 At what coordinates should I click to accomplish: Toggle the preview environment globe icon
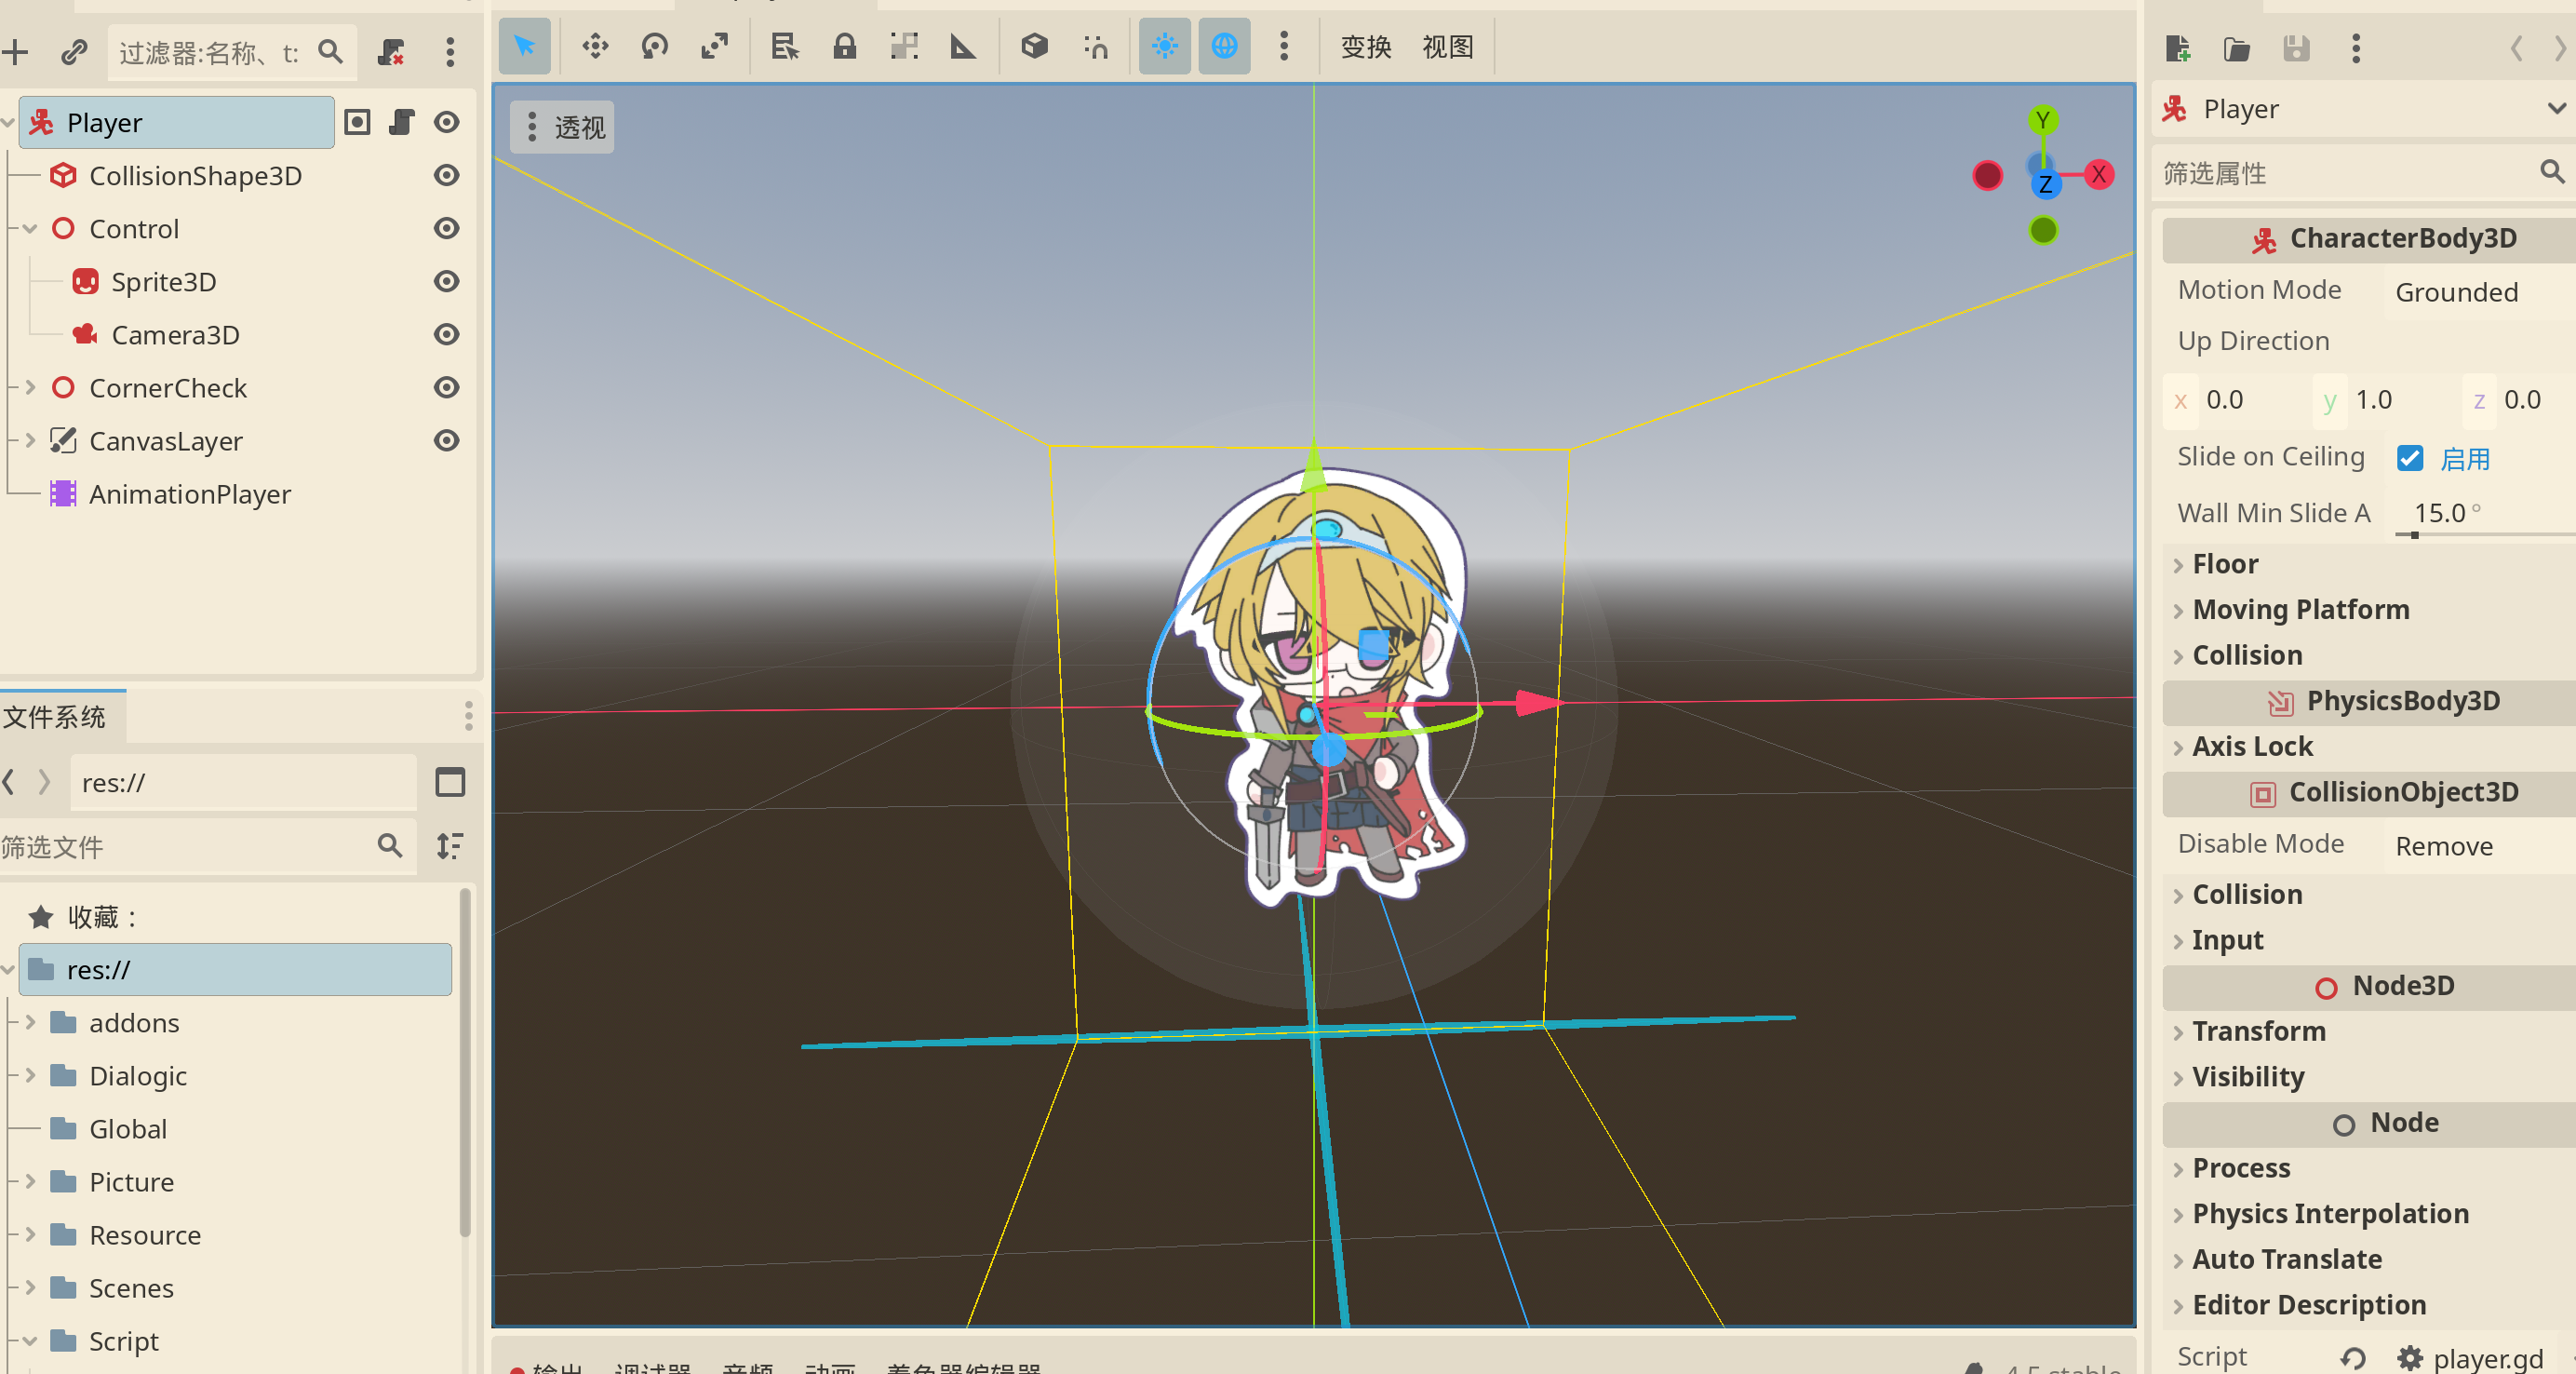tap(1224, 46)
